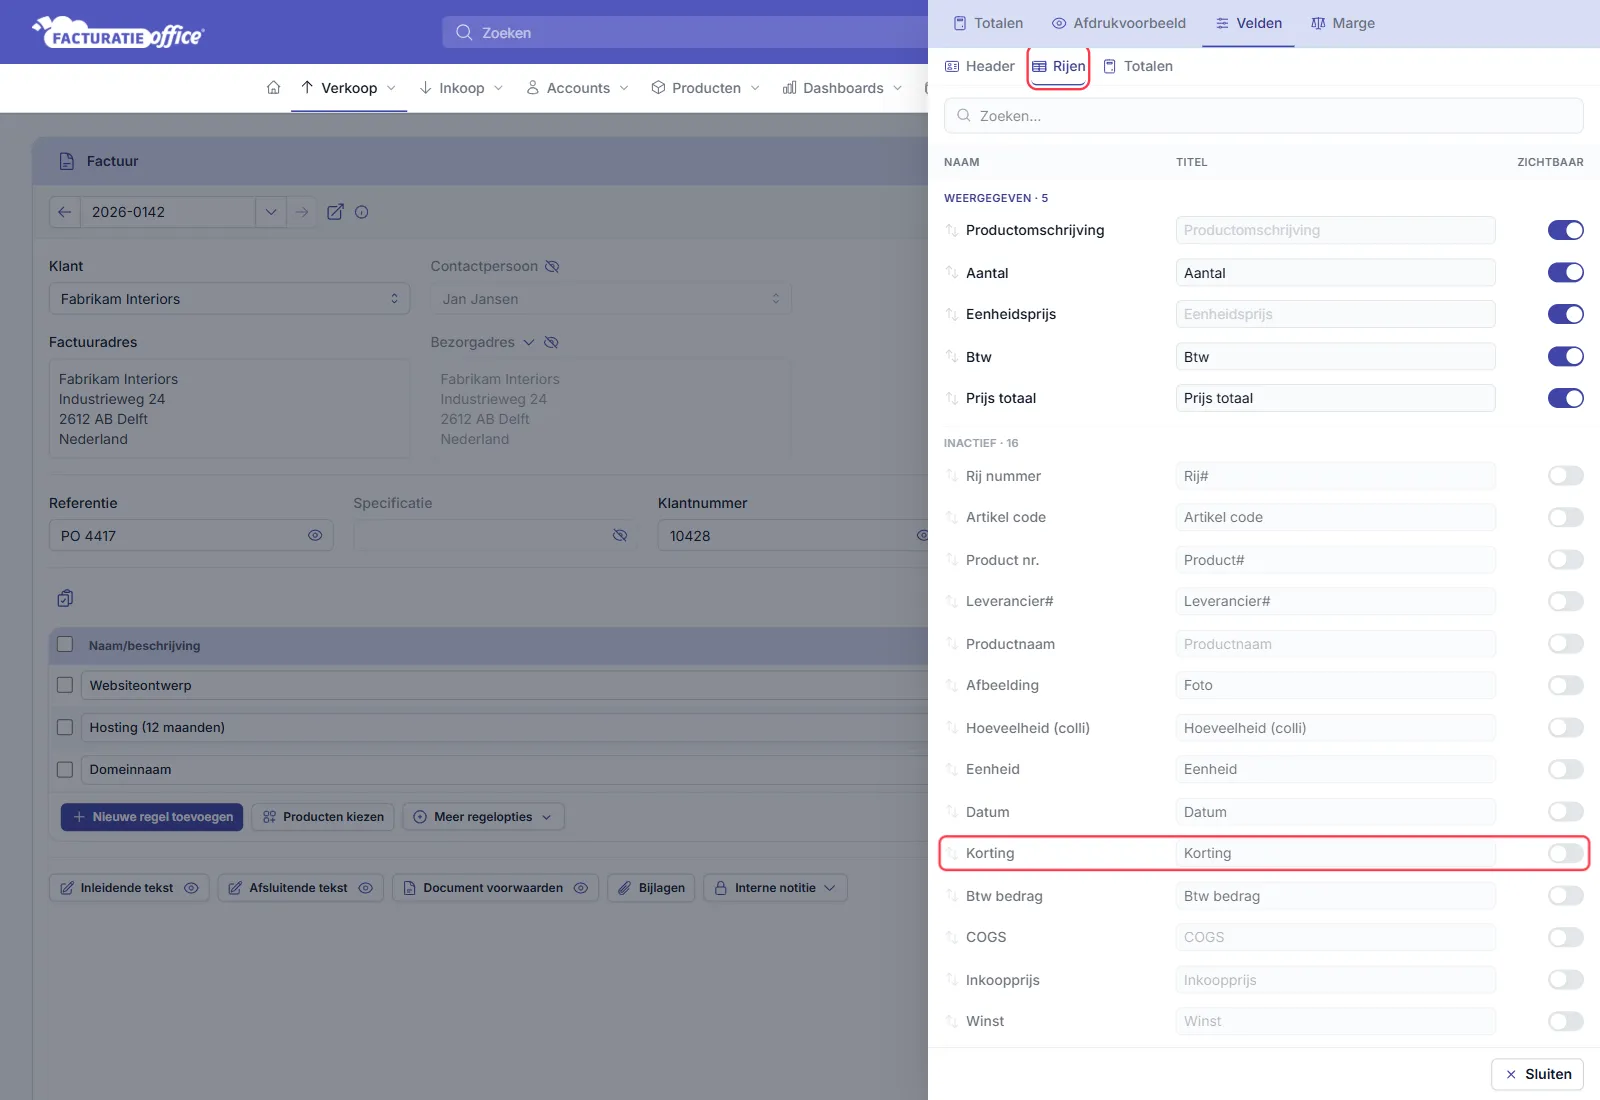This screenshot has width=1600, height=1100.
Task: Disable the Btw visibility switch
Action: (1566, 356)
